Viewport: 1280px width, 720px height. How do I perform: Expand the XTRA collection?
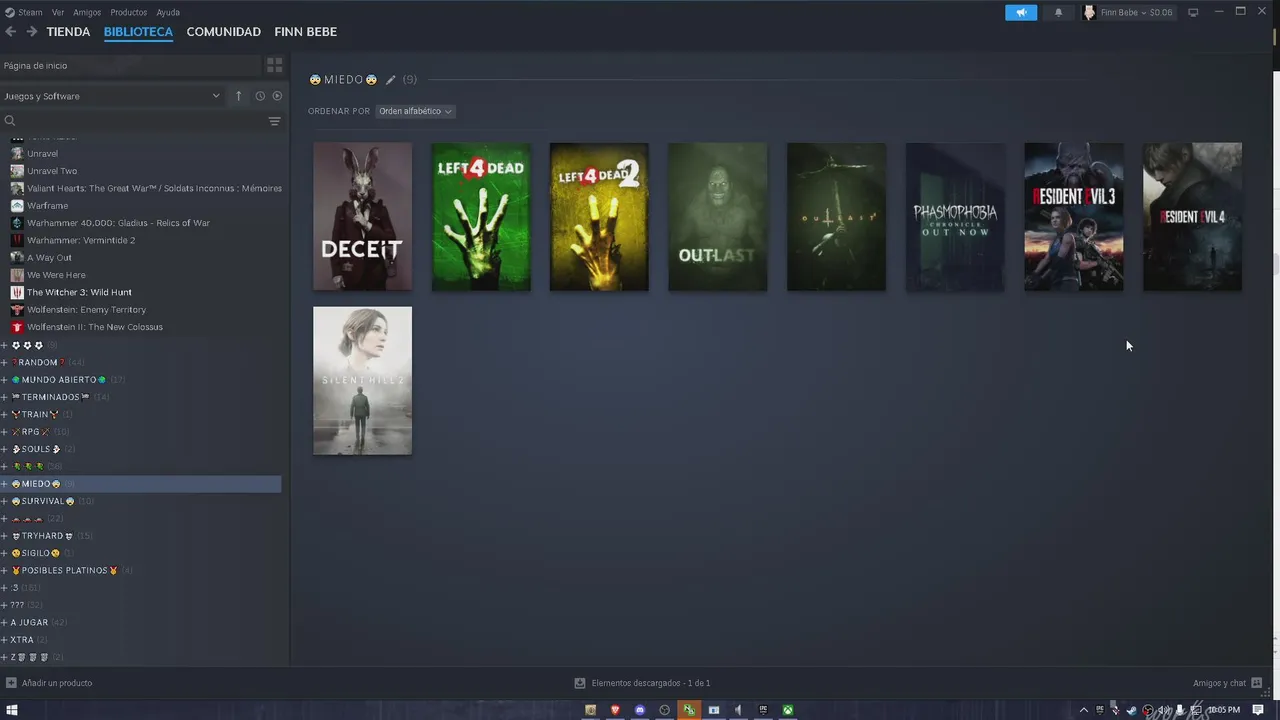point(4,640)
